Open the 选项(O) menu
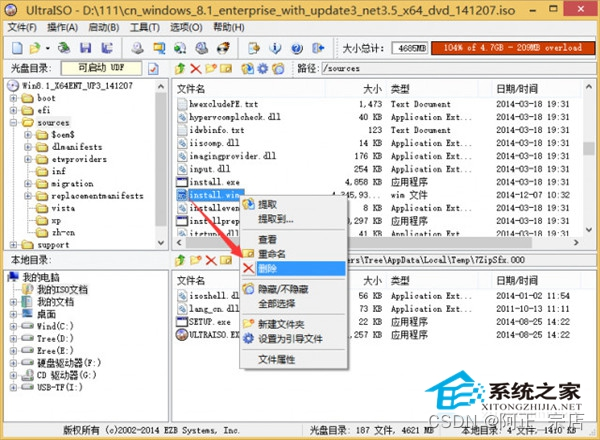This screenshot has width=600, height=440. (186, 28)
